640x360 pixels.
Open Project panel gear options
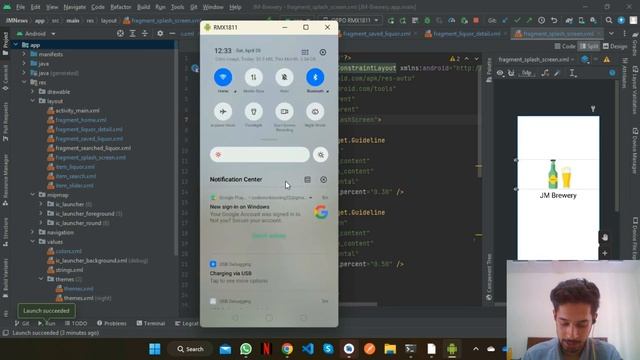160,34
